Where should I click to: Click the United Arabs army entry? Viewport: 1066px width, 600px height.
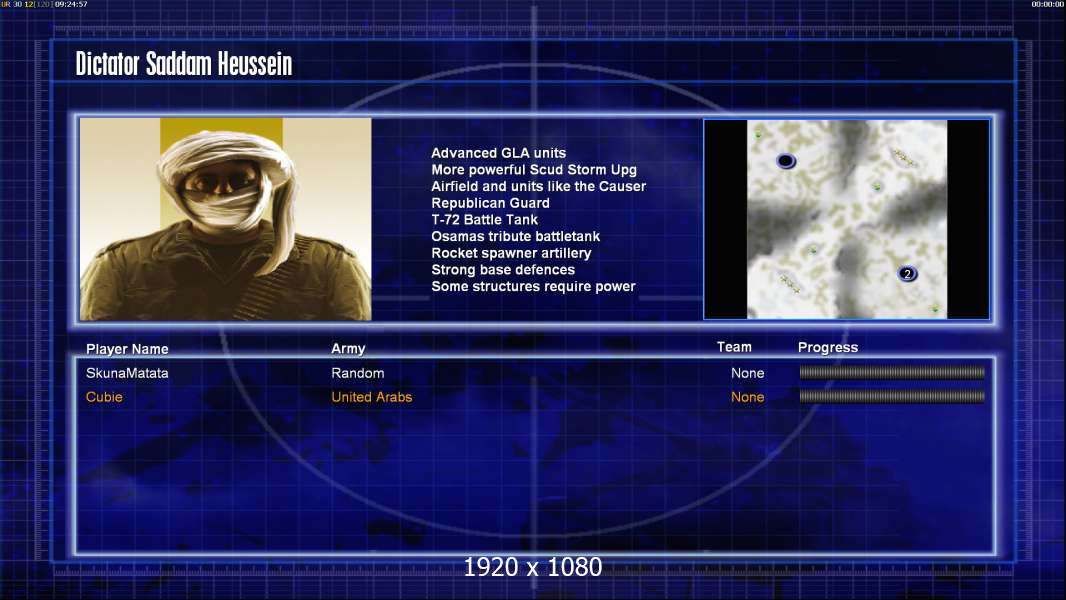(x=372, y=397)
